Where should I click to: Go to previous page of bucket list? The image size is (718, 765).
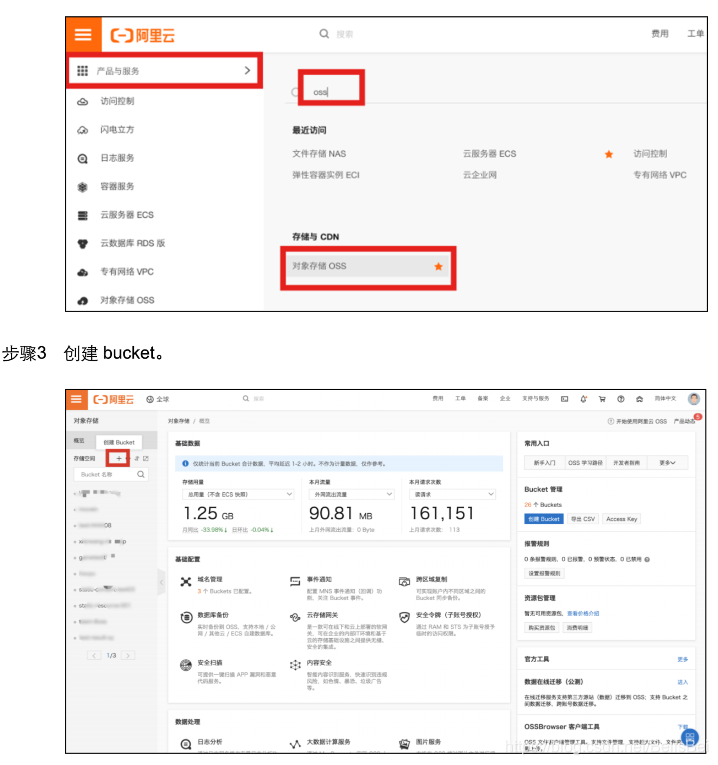click(94, 655)
